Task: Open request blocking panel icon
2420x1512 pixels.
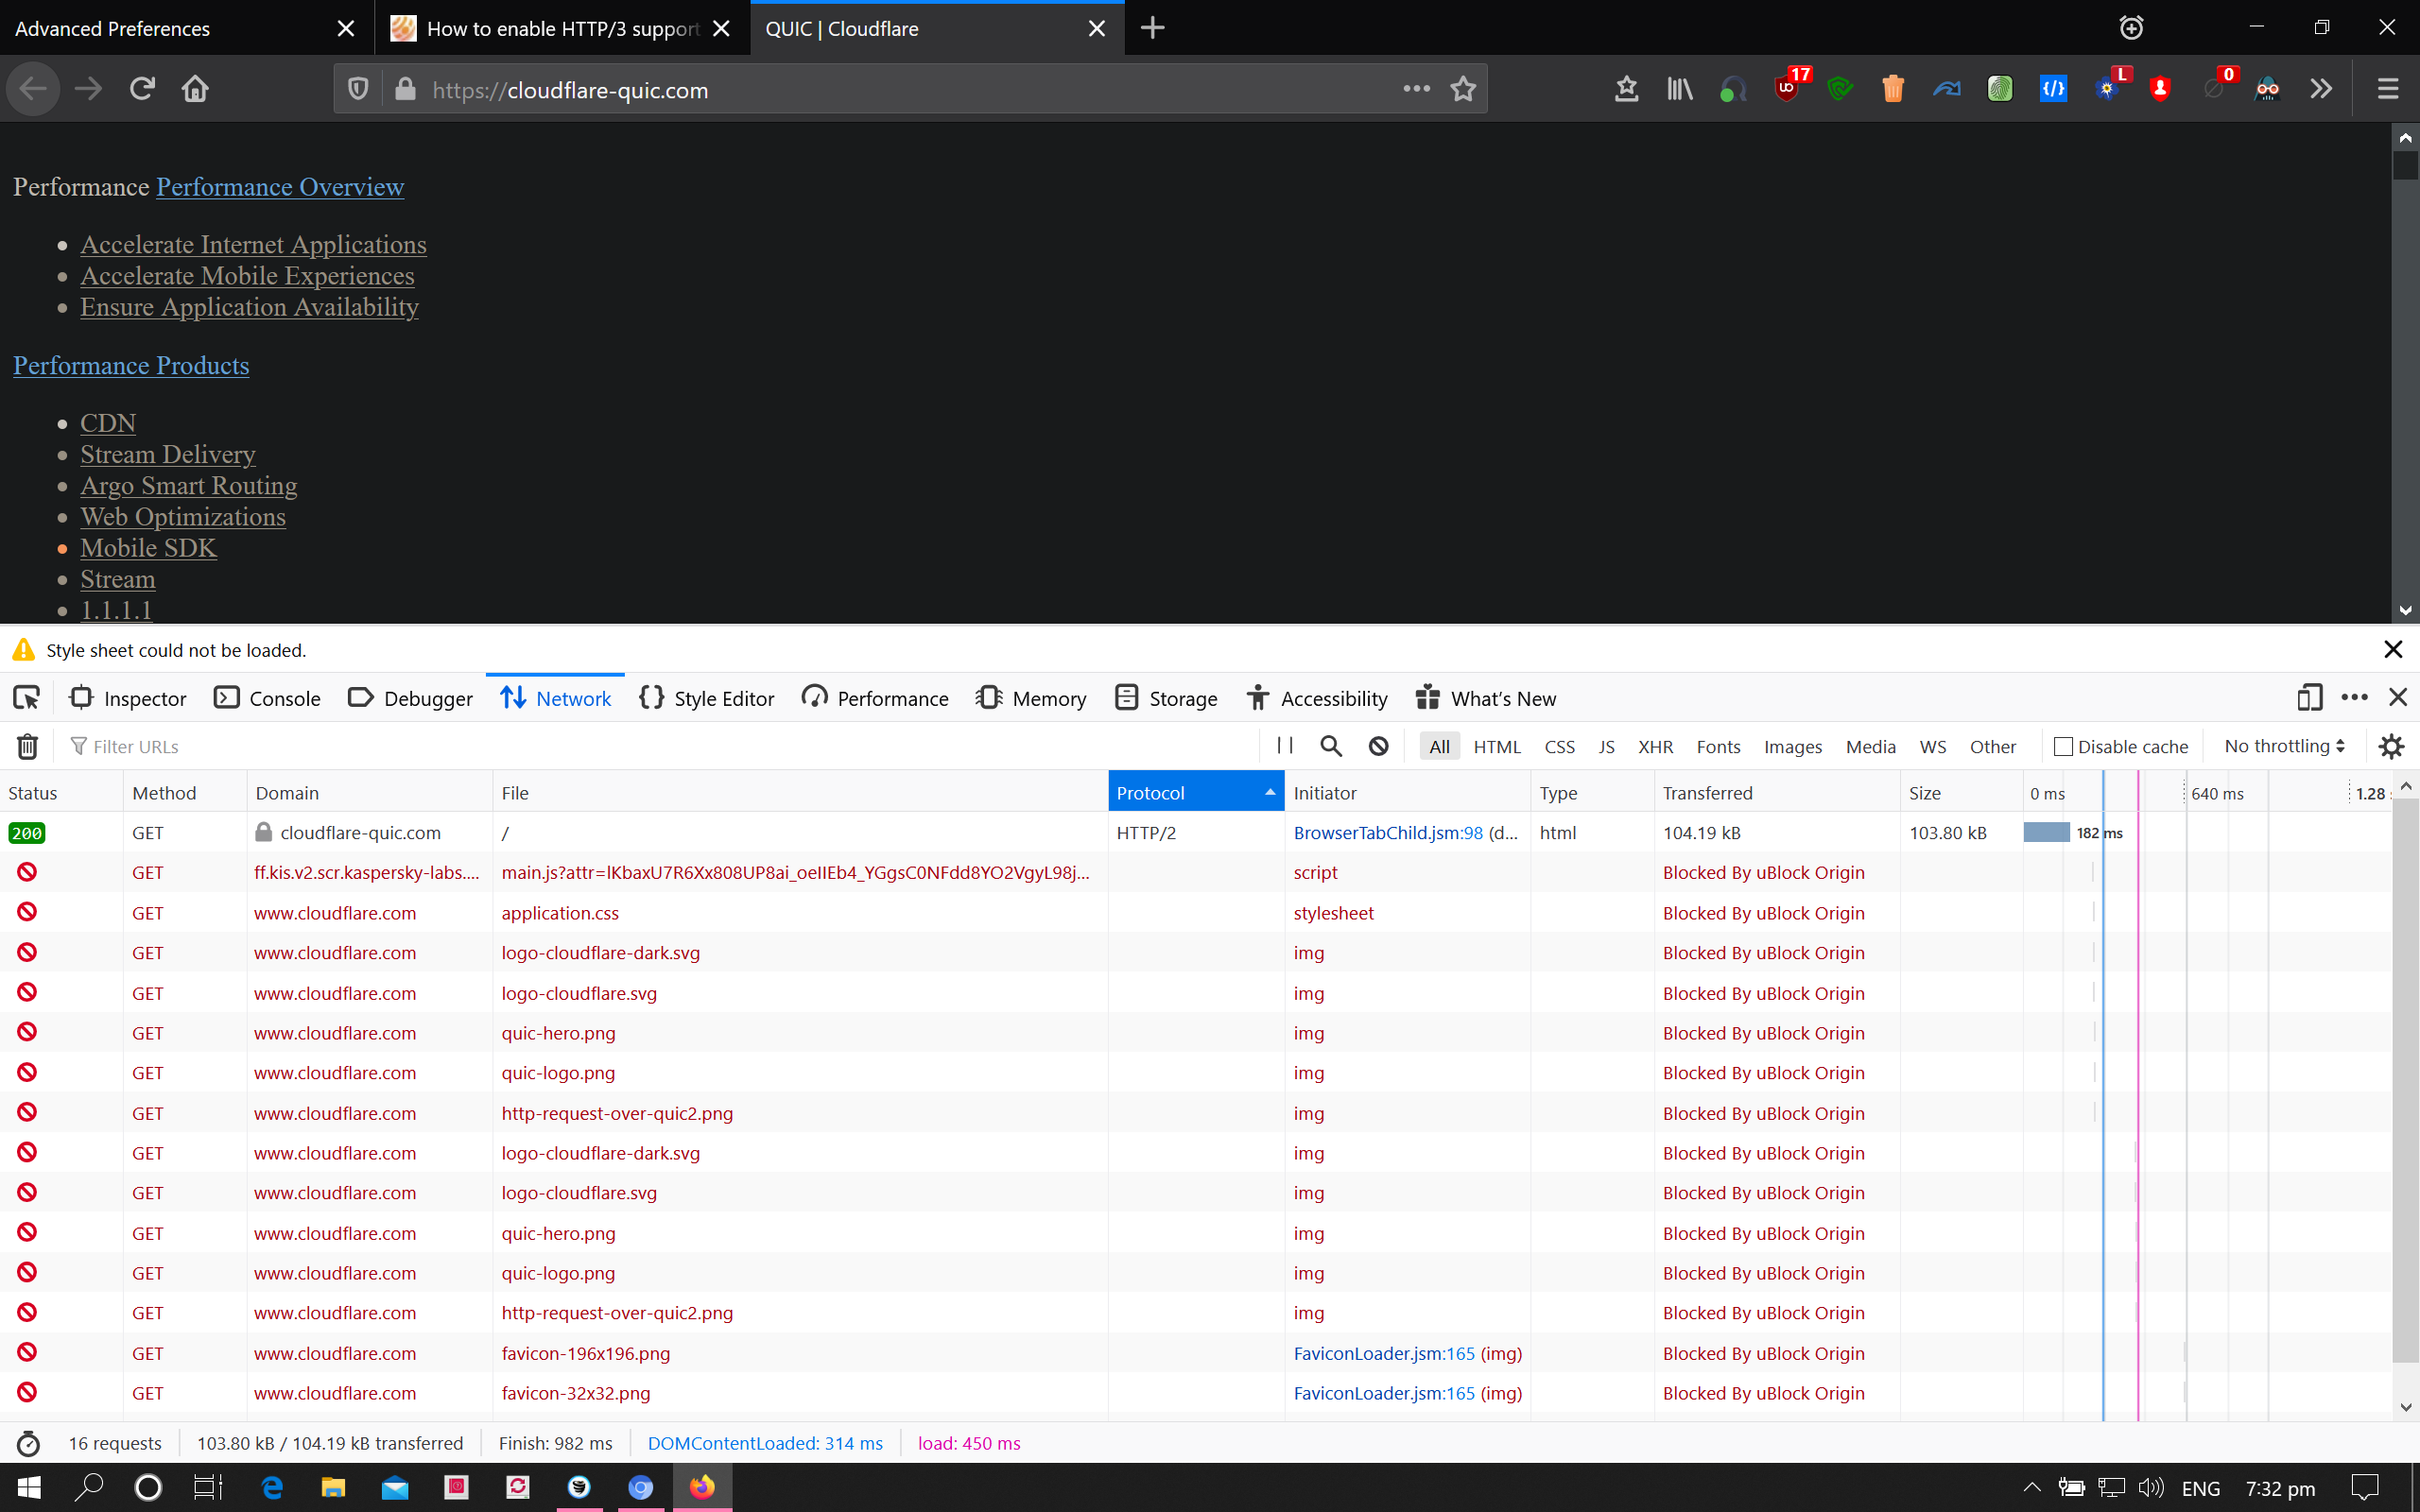Action: (1378, 746)
